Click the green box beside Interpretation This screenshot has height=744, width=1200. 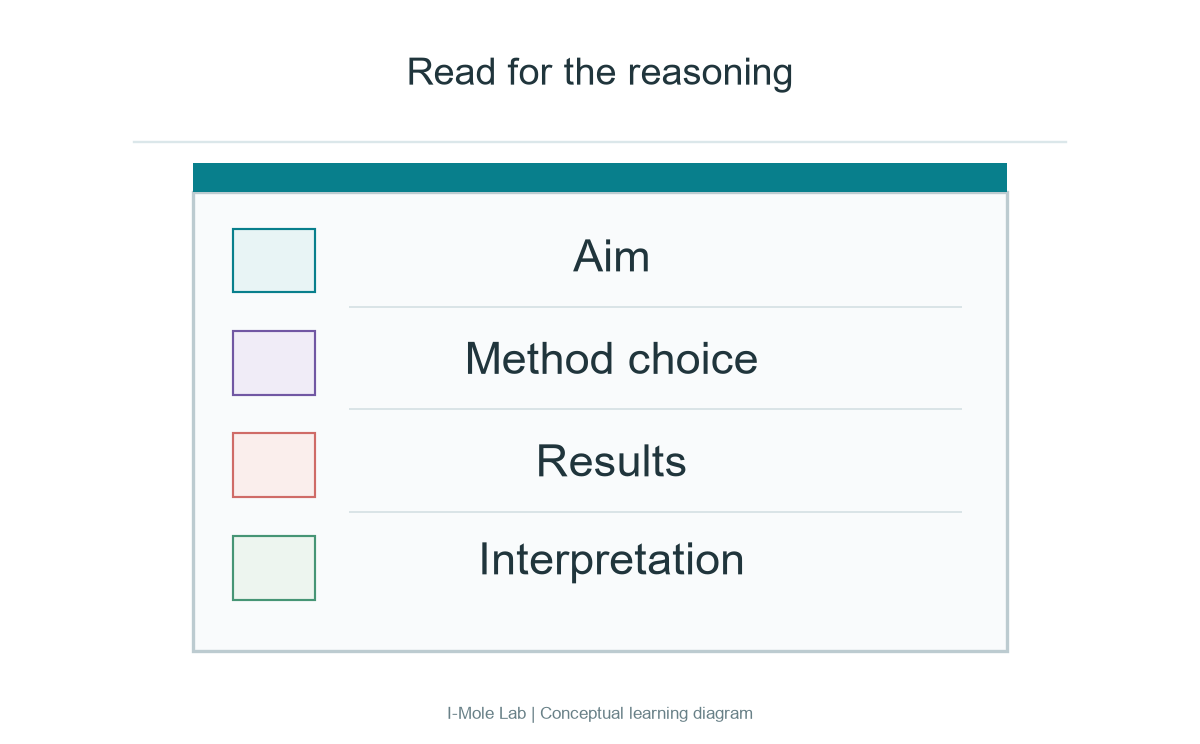click(x=274, y=568)
